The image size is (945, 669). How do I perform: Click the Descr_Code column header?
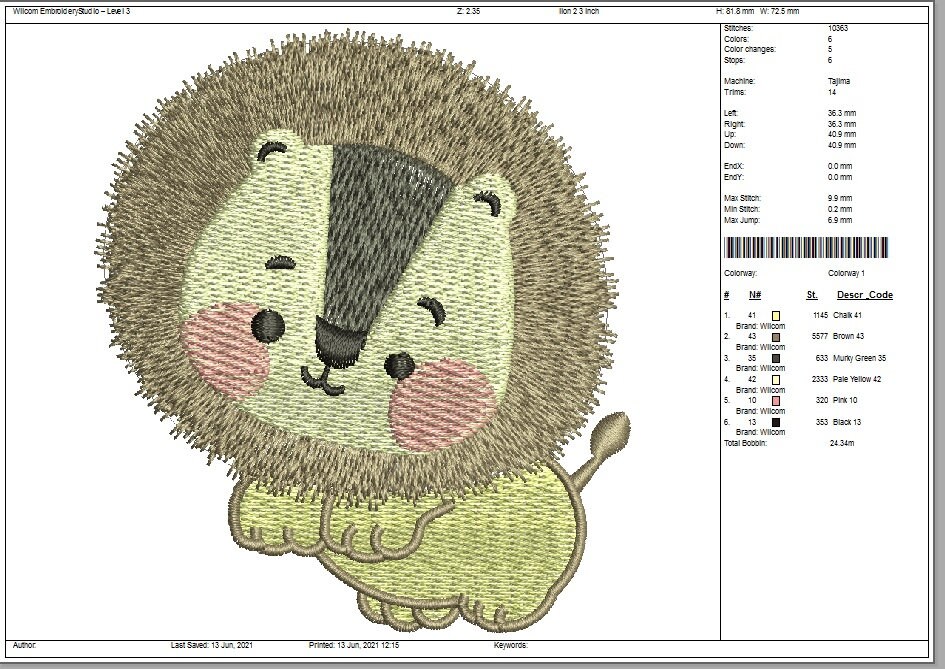[865, 295]
